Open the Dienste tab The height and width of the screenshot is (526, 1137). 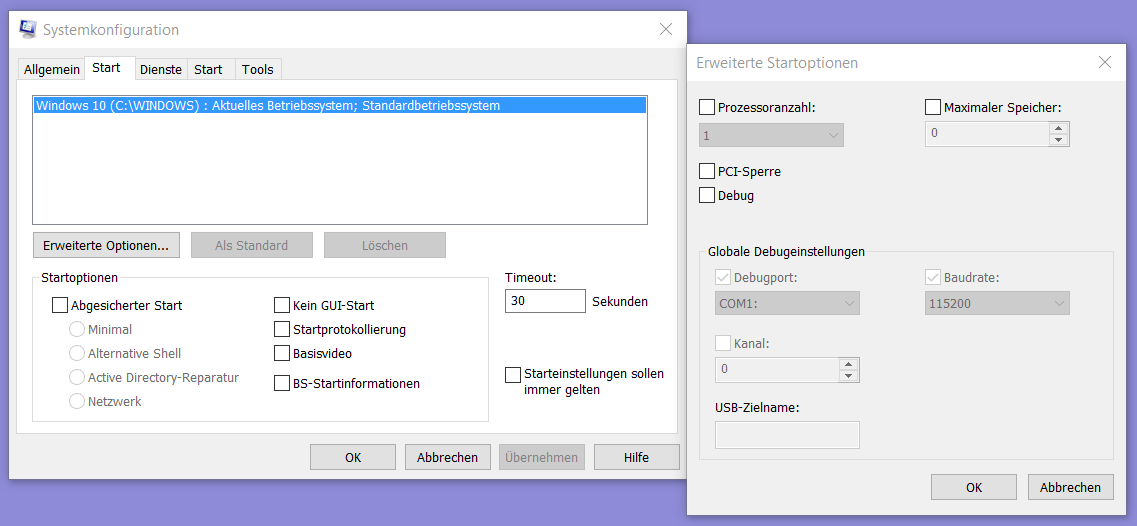(161, 70)
